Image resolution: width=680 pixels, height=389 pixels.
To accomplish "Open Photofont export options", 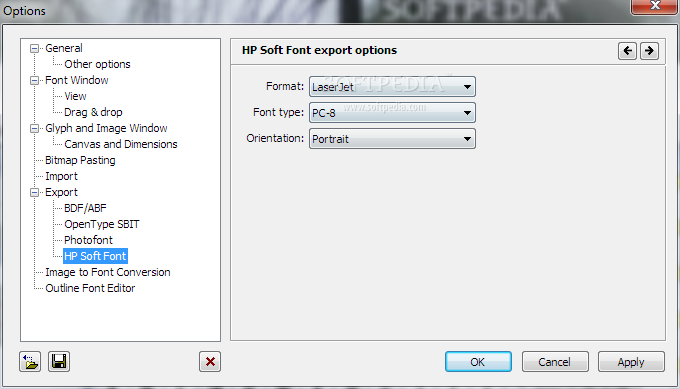I will click(88, 240).
